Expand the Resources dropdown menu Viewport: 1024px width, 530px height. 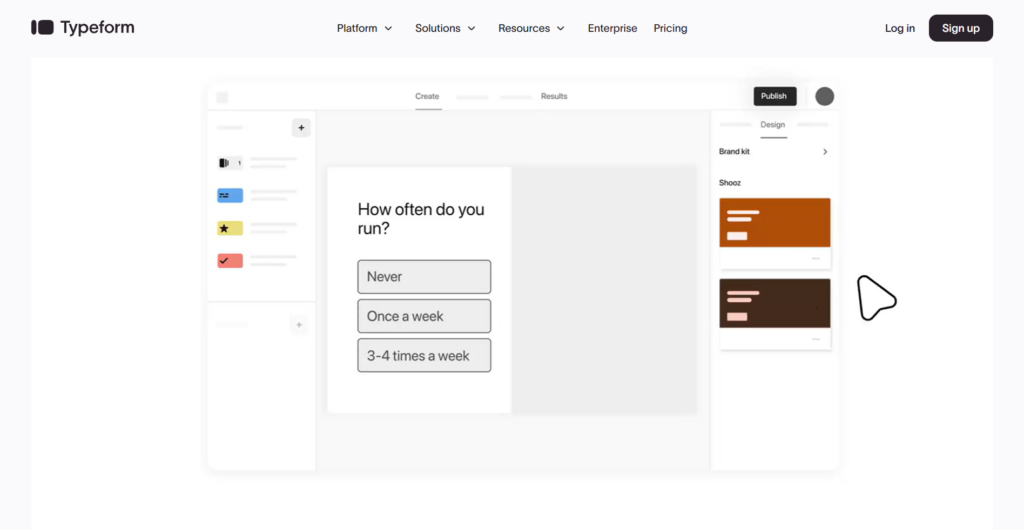(x=531, y=28)
